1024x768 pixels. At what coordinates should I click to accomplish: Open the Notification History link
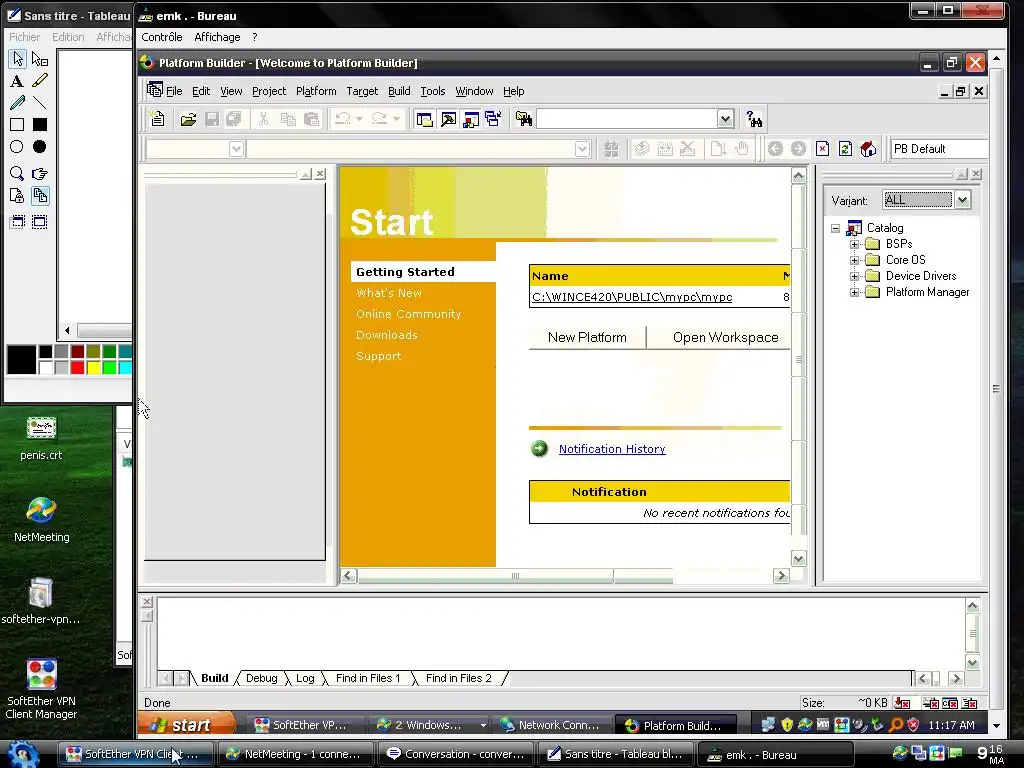tap(612, 449)
